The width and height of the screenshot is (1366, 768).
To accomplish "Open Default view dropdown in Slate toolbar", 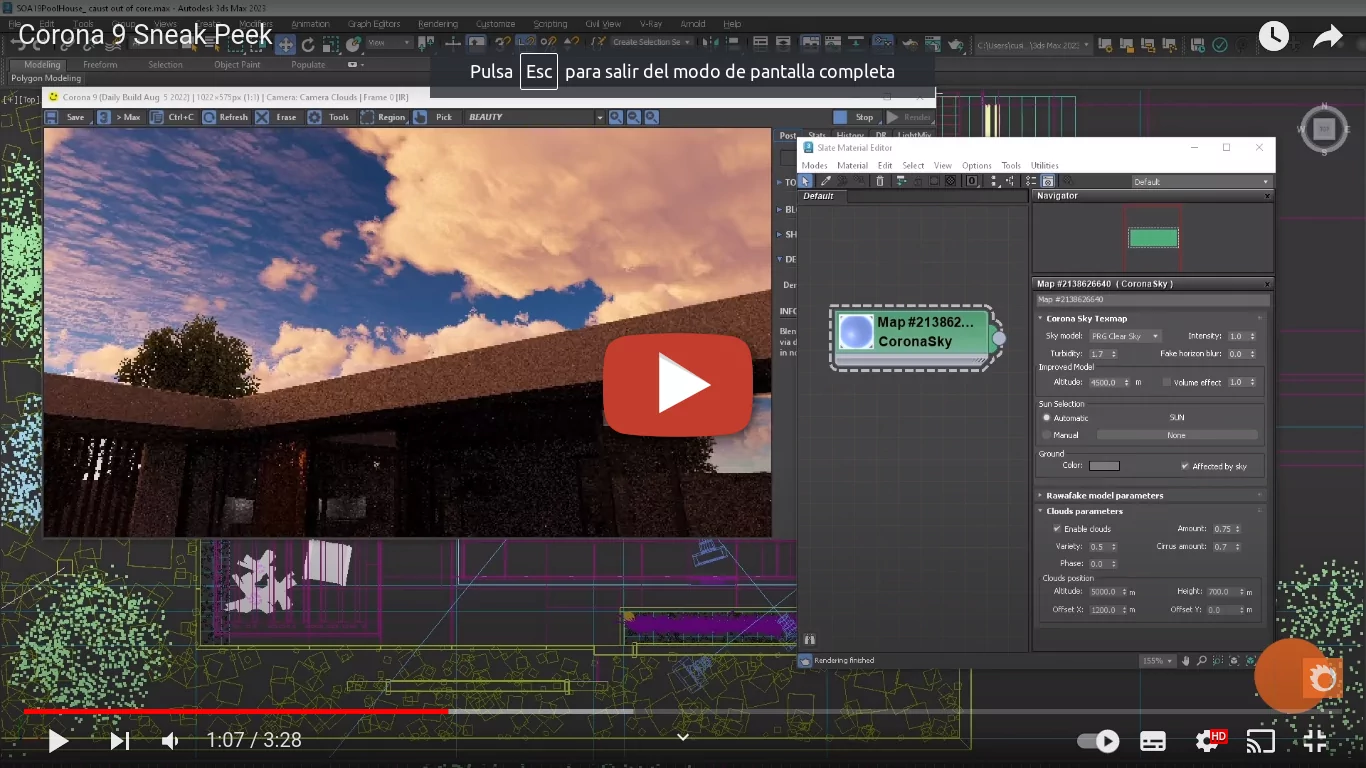I will 1201,182.
